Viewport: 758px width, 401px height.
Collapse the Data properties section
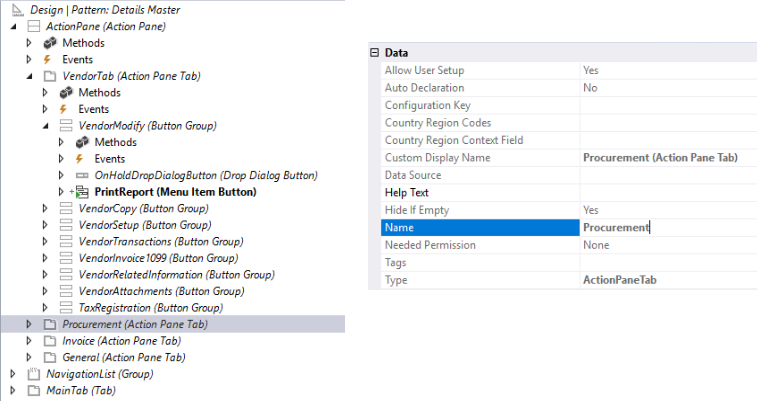(375, 53)
